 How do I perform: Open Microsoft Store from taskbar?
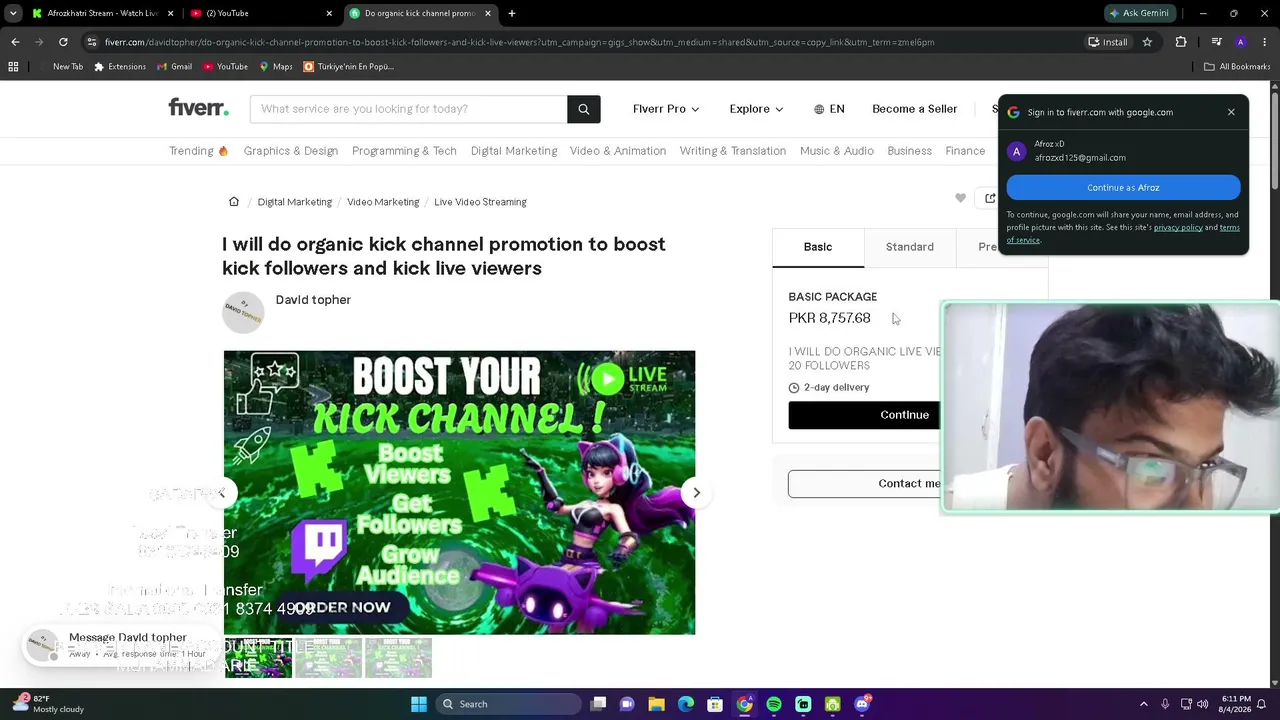[x=715, y=704]
